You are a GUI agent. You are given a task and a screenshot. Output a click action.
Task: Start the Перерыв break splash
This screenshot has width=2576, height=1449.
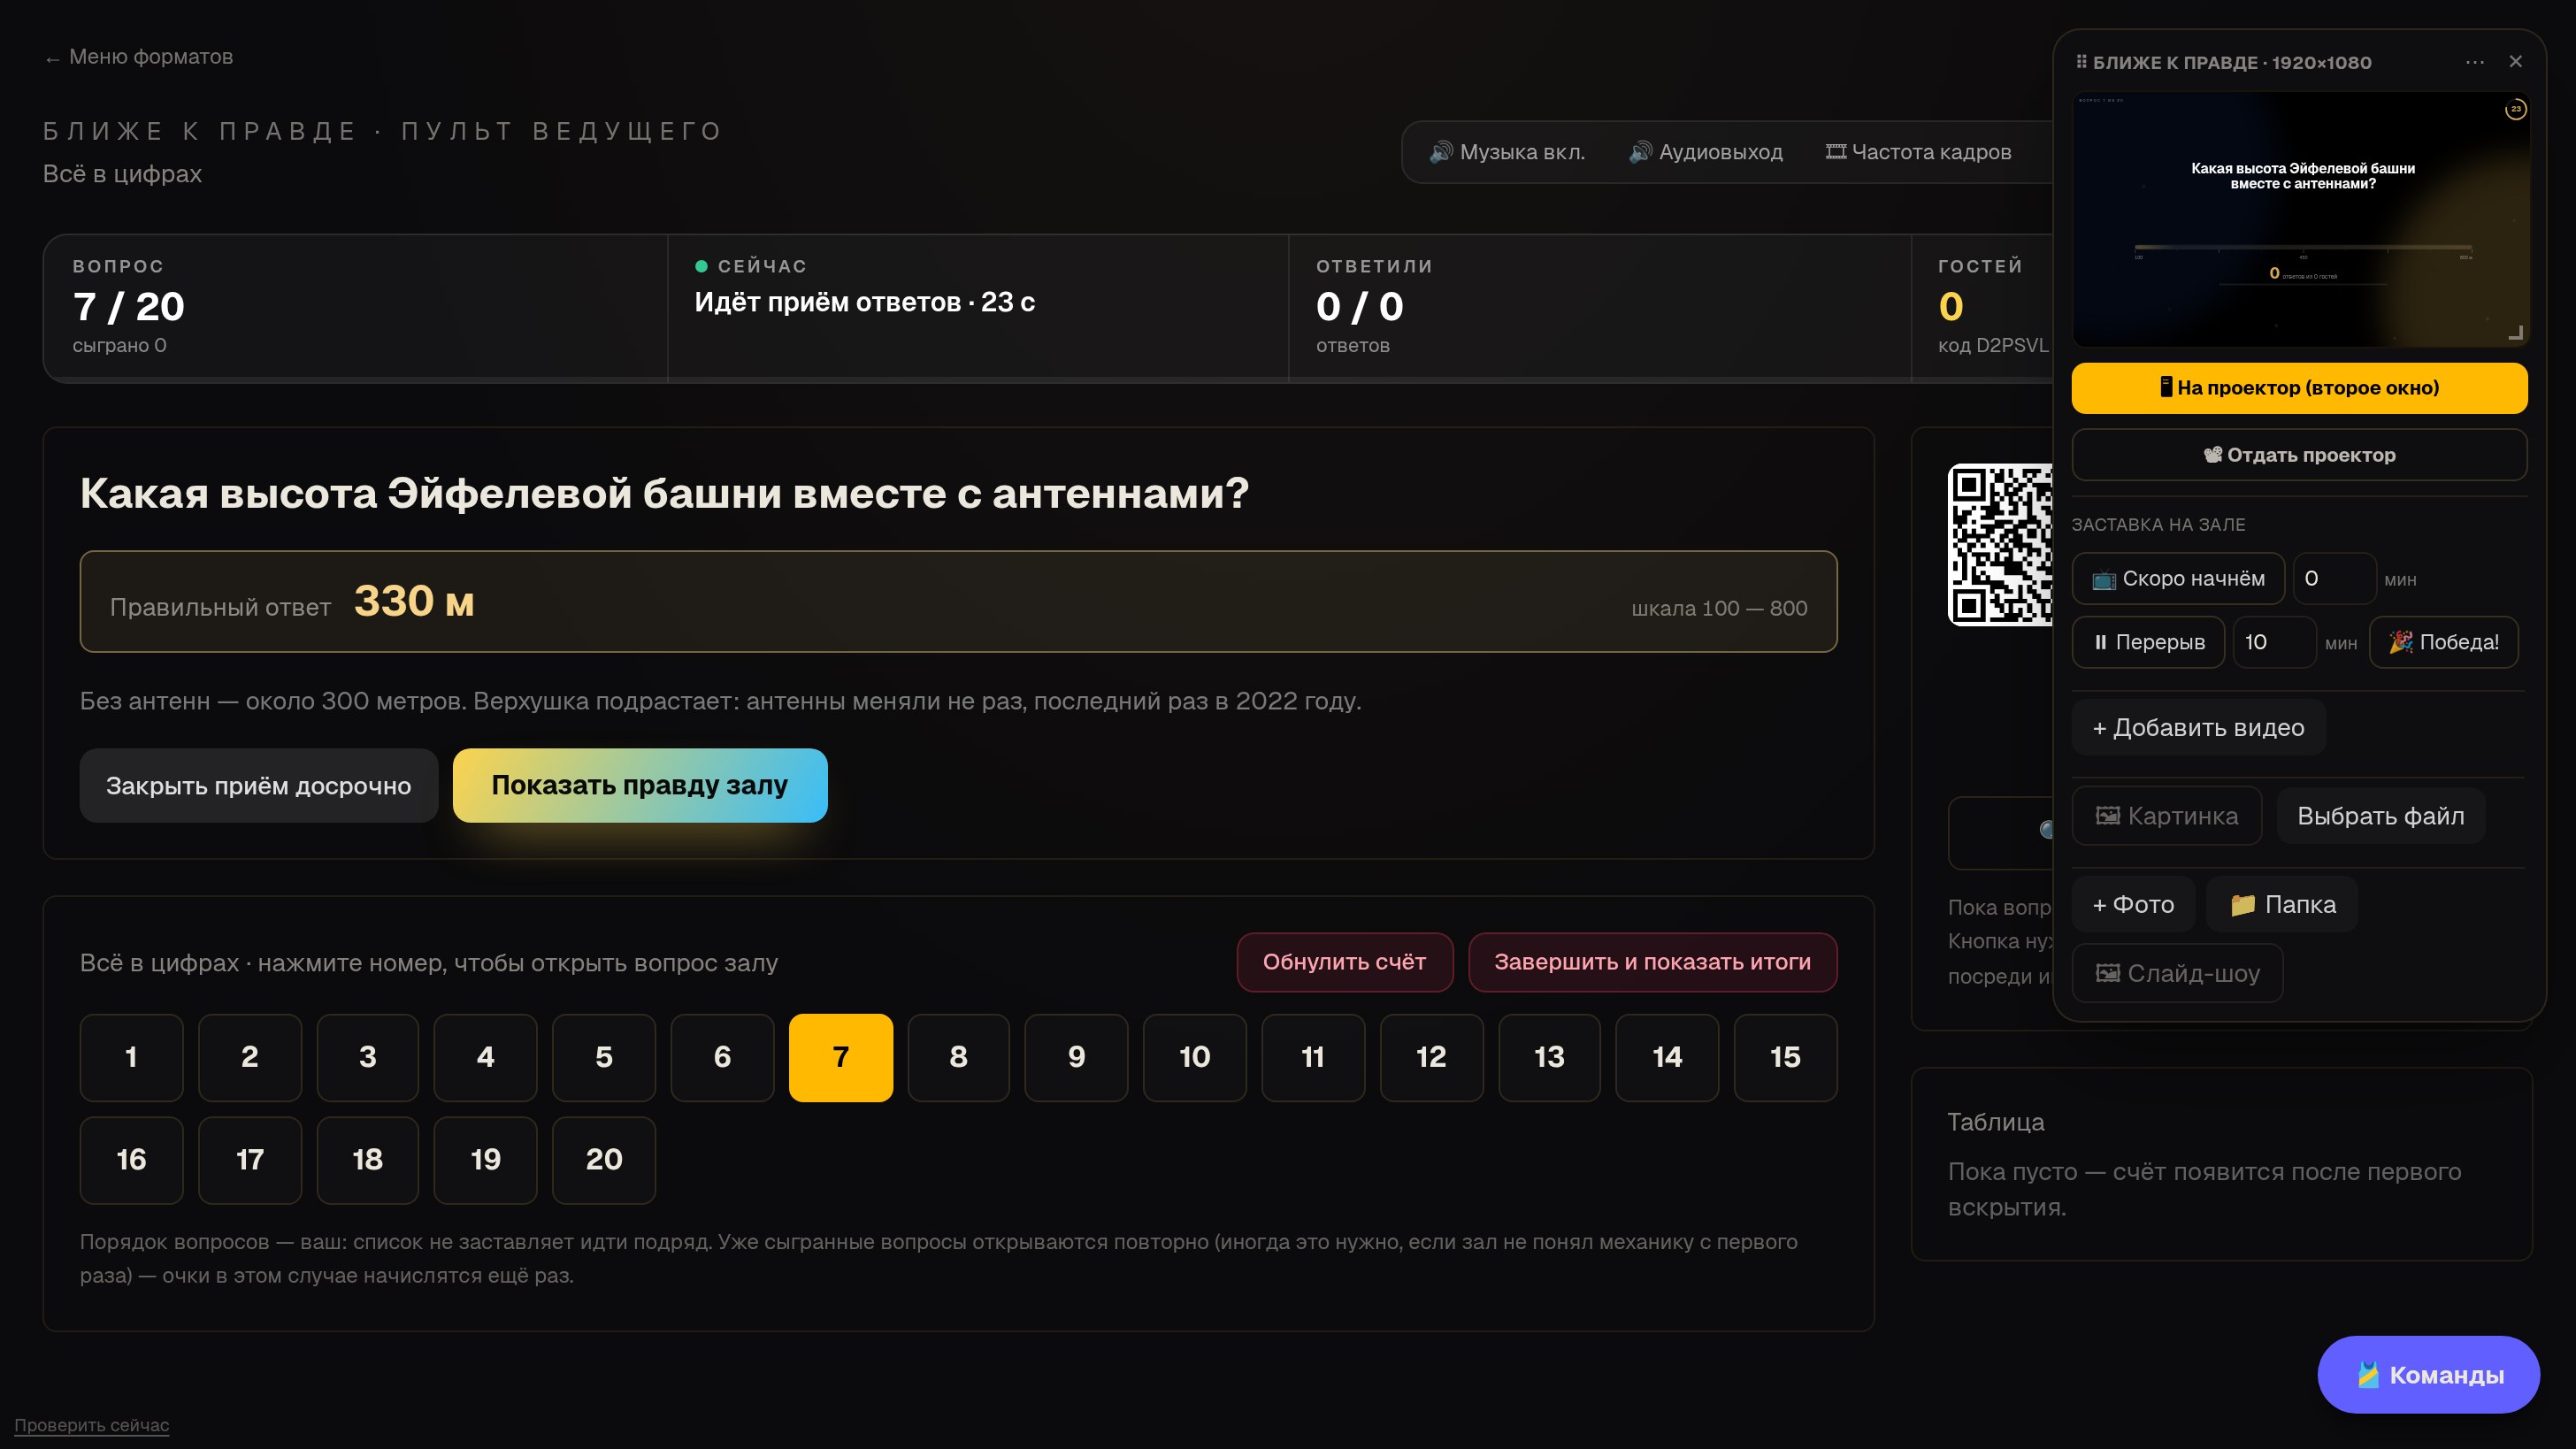(x=2148, y=642)
